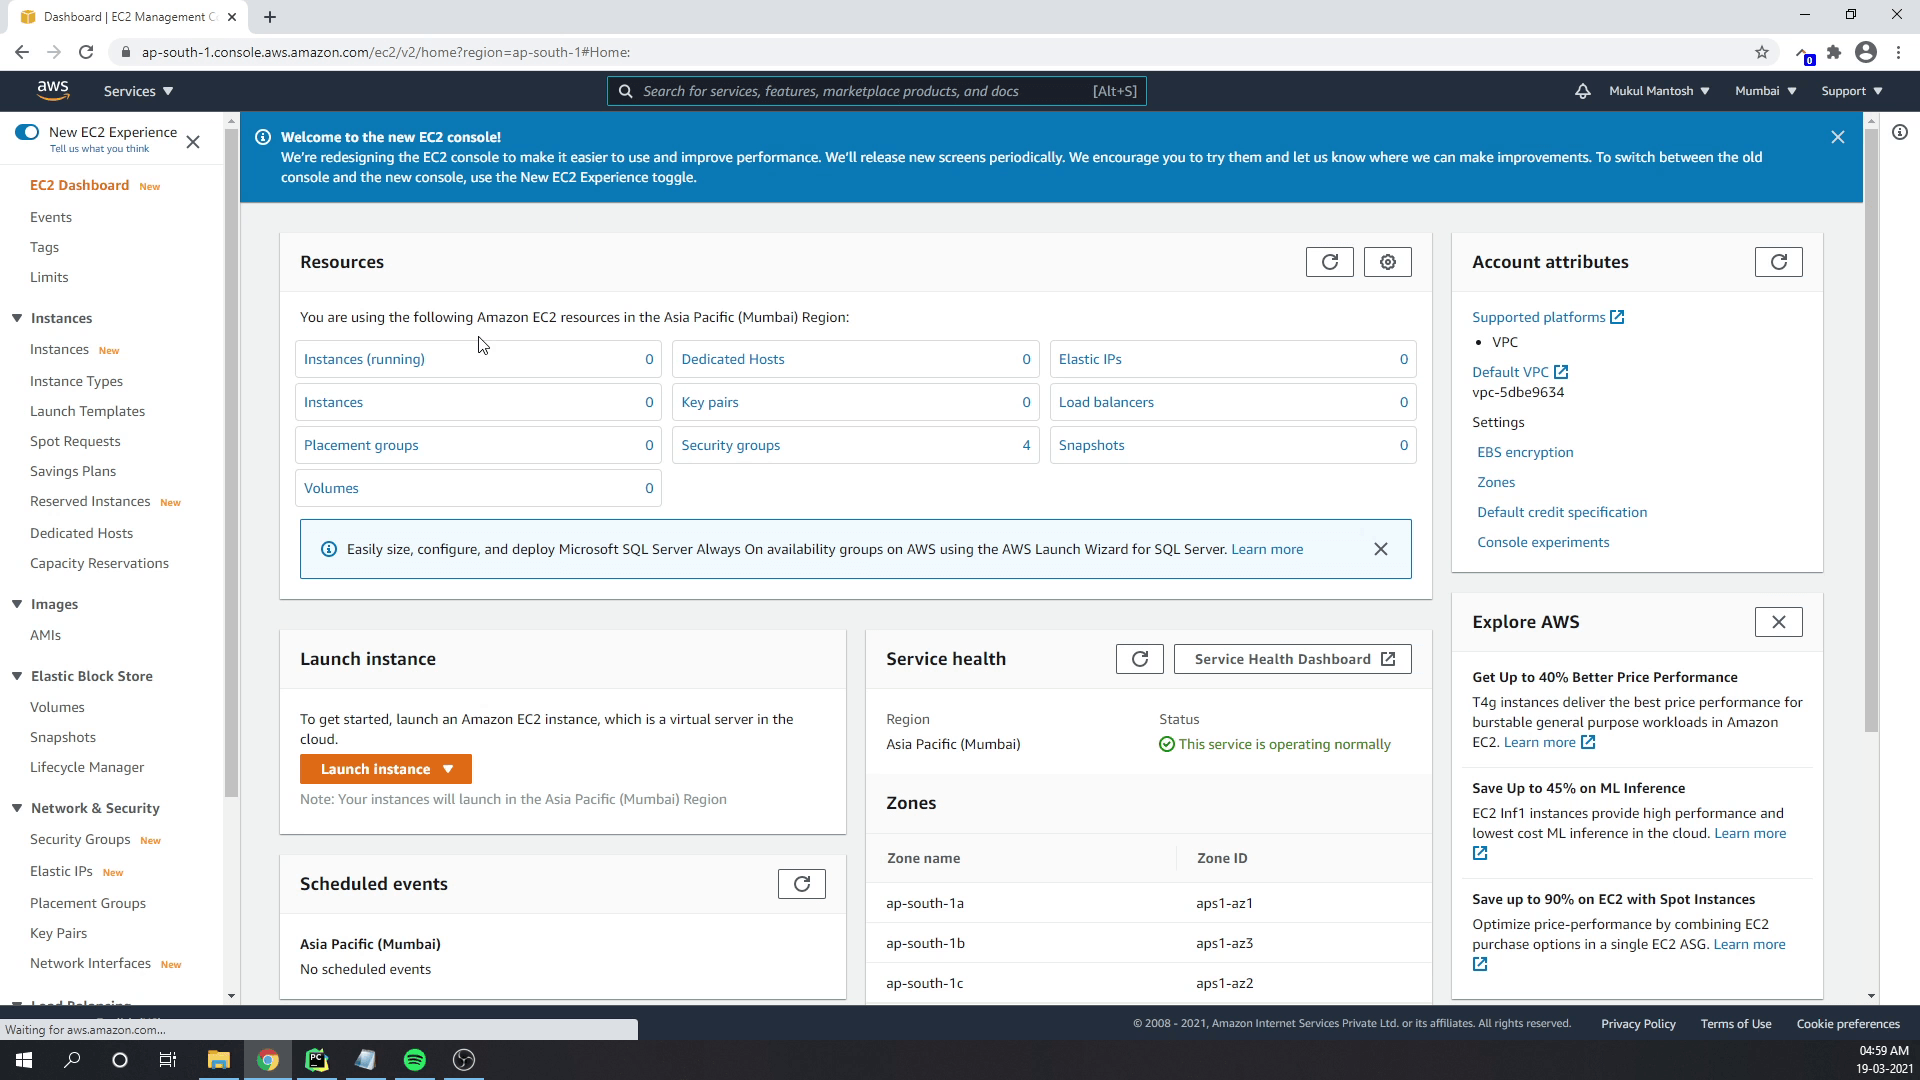
Task: Open the Services menu
Action: (x=136, y=90)
